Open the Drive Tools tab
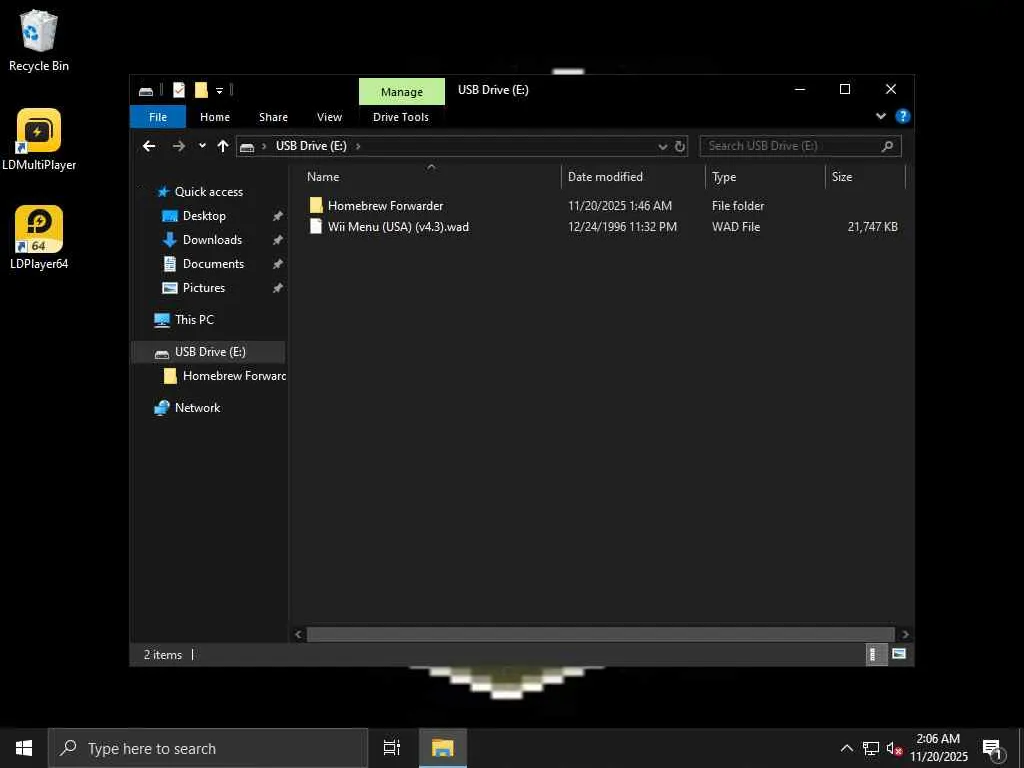This screenshot has width=1024, height=768. (401, 117)
